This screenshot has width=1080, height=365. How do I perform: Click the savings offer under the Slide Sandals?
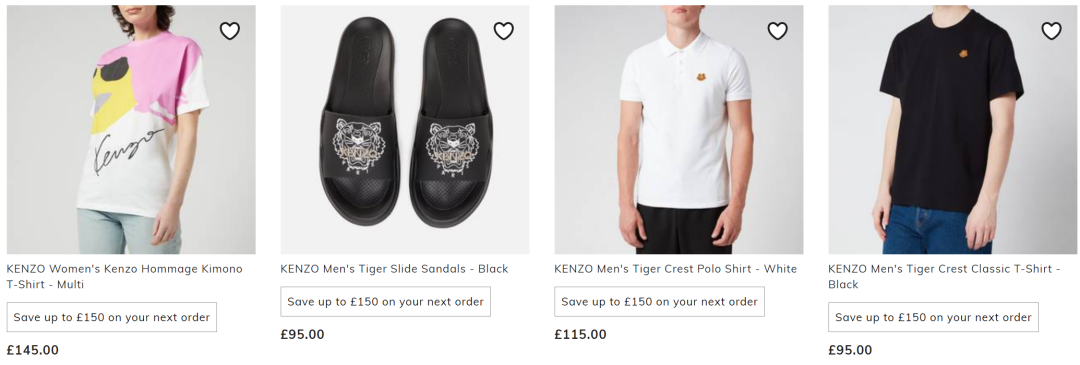point(386,302)
